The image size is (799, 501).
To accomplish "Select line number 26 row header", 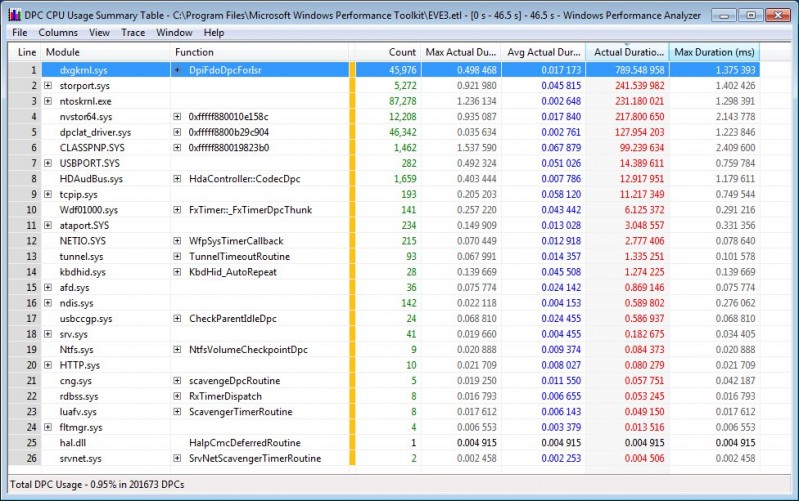I will (25, 458).
